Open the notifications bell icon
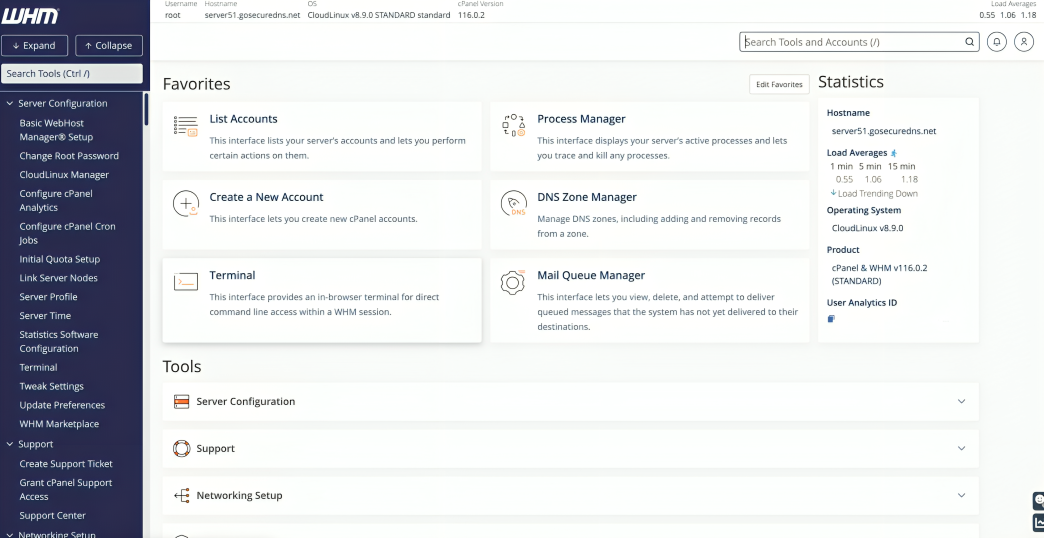This screenshot has width=1044, height=538. [x=997, y=42]
